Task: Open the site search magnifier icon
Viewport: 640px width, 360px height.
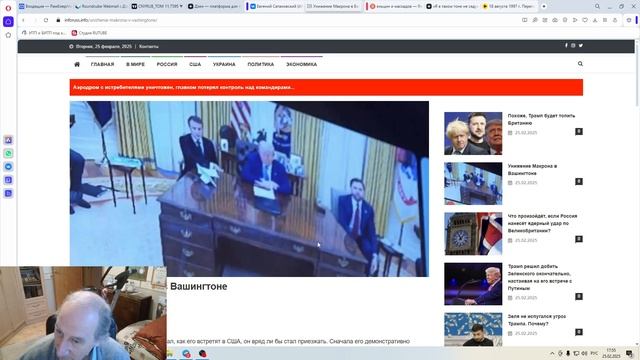Action: (x=580, y=64)
